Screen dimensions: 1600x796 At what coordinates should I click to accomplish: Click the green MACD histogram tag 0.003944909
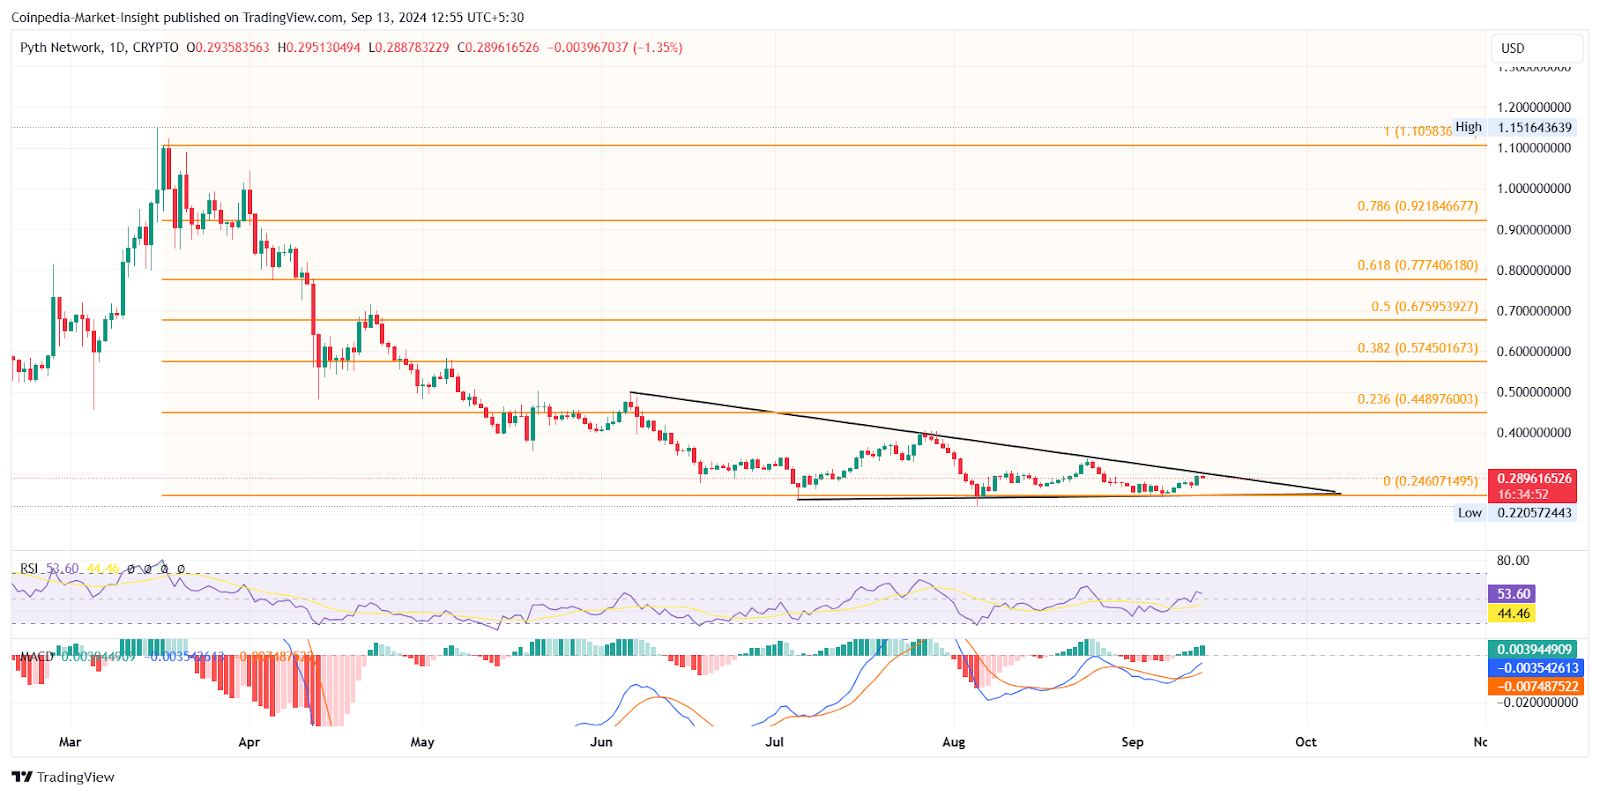pos(1534,650)
